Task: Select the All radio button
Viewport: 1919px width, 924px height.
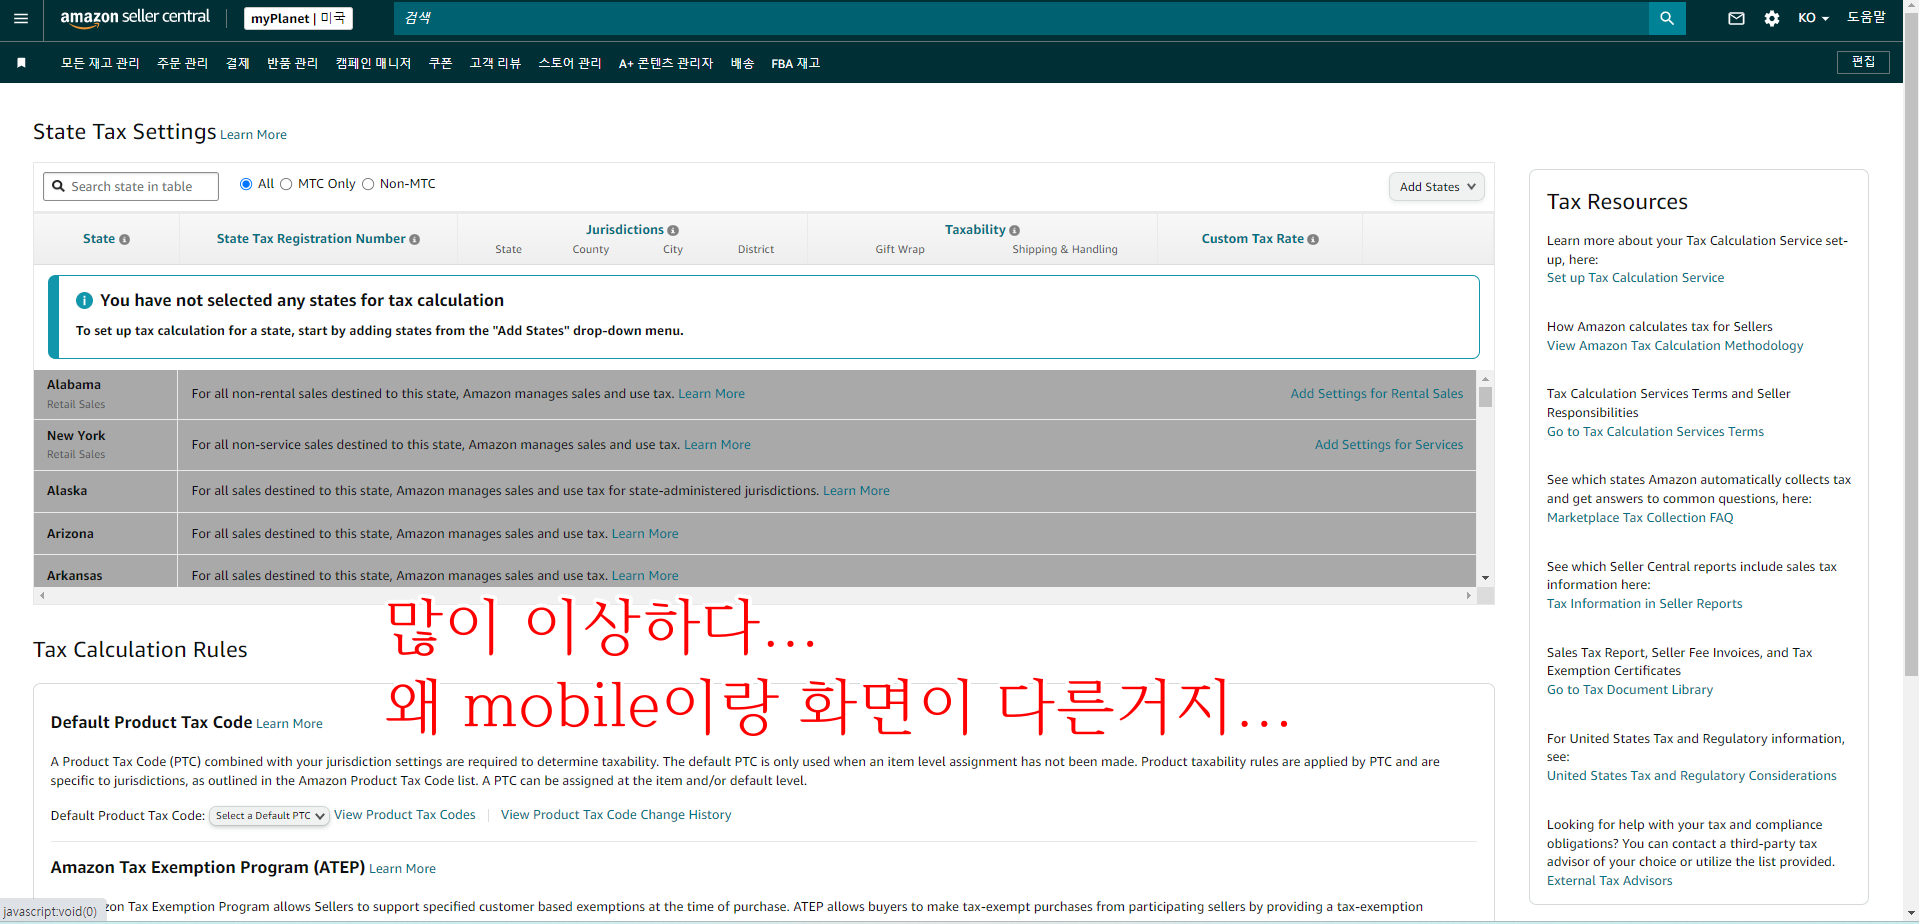Action: (246, 184)
